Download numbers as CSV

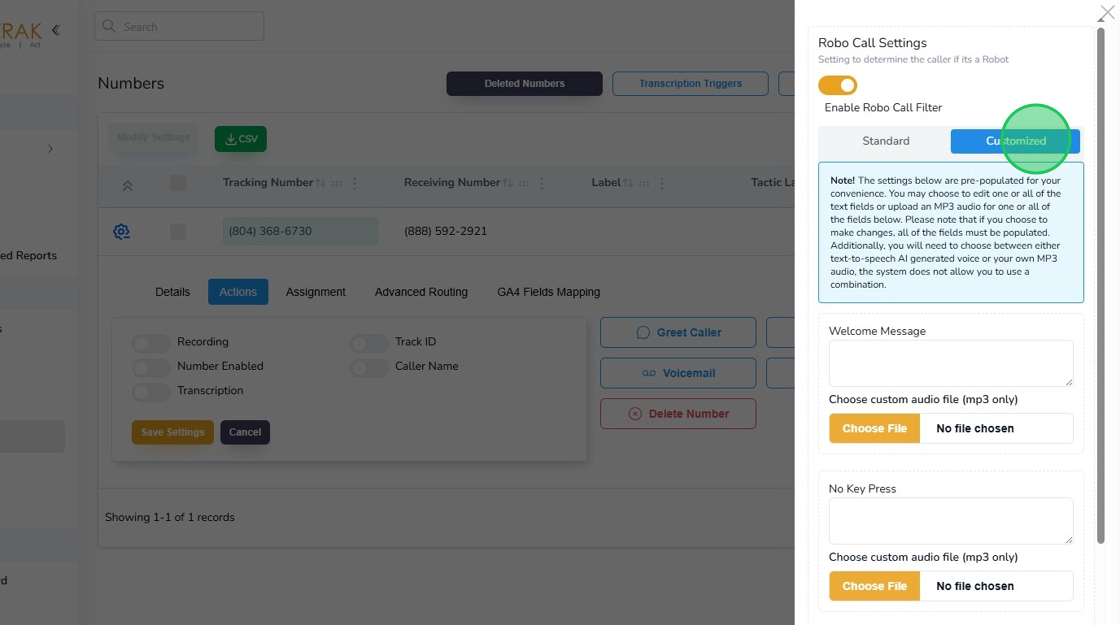coord(241,139)
